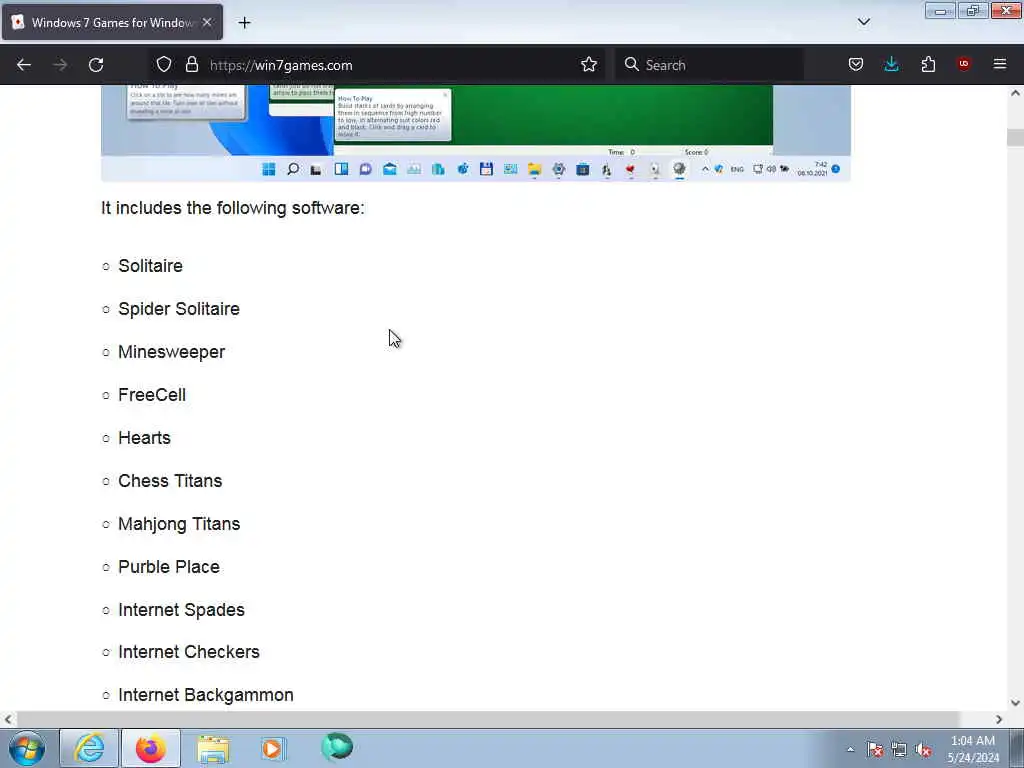Image resolution: width=1024 pixels, height=768 pixels.
Task: Click the Chess Titans list item
Action: tap(170, 481)
